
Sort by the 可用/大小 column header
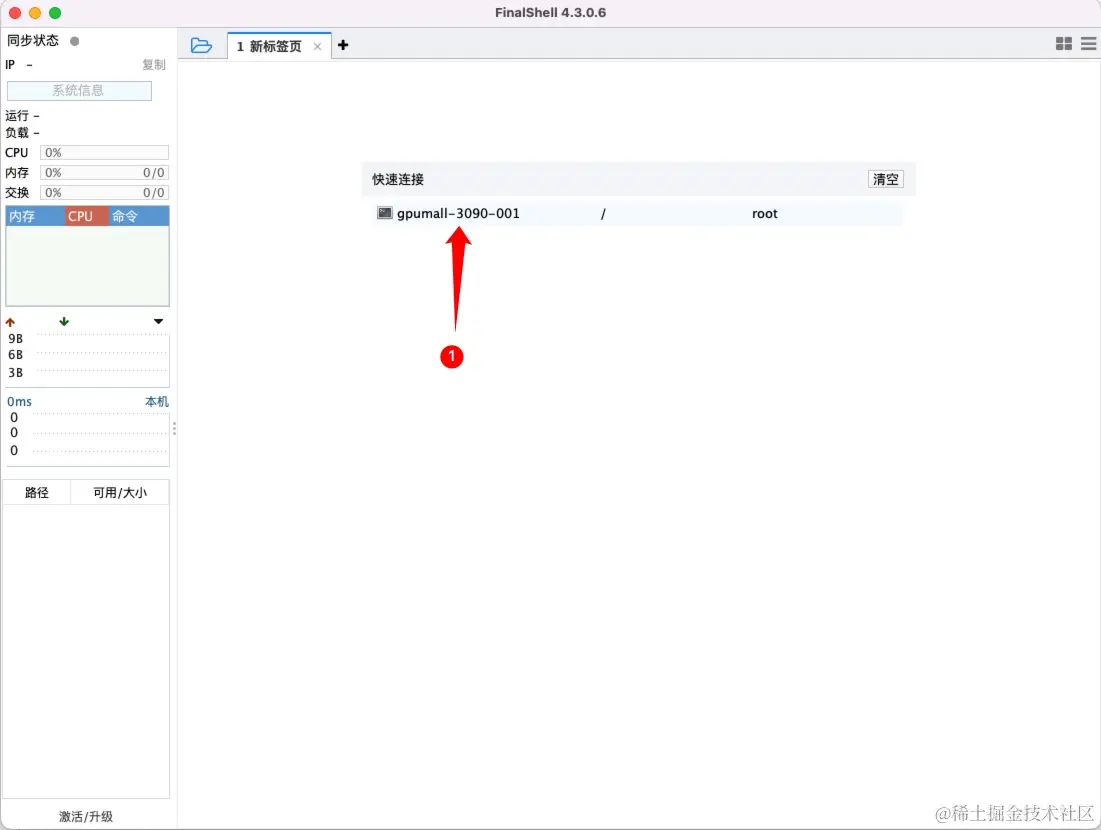pos(120,492)
